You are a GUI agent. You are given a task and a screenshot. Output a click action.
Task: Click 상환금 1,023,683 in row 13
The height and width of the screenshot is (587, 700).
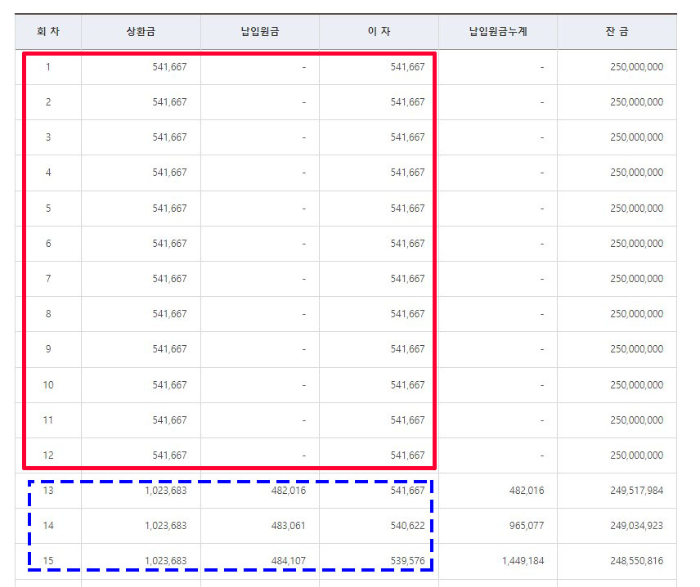(x=166, y=491)
